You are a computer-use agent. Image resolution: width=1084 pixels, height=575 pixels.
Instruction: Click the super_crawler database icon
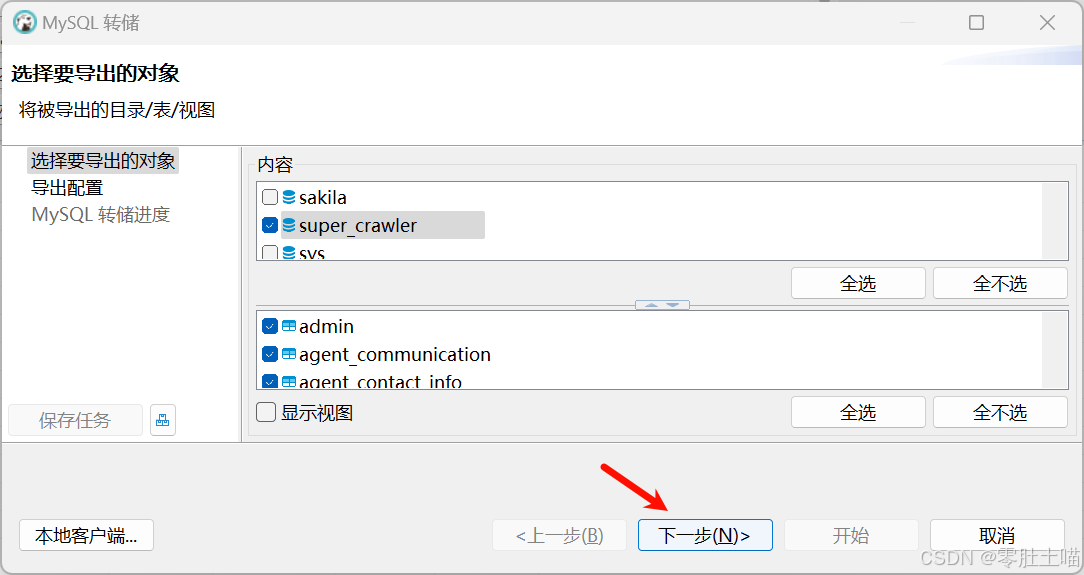pos(289,225)
